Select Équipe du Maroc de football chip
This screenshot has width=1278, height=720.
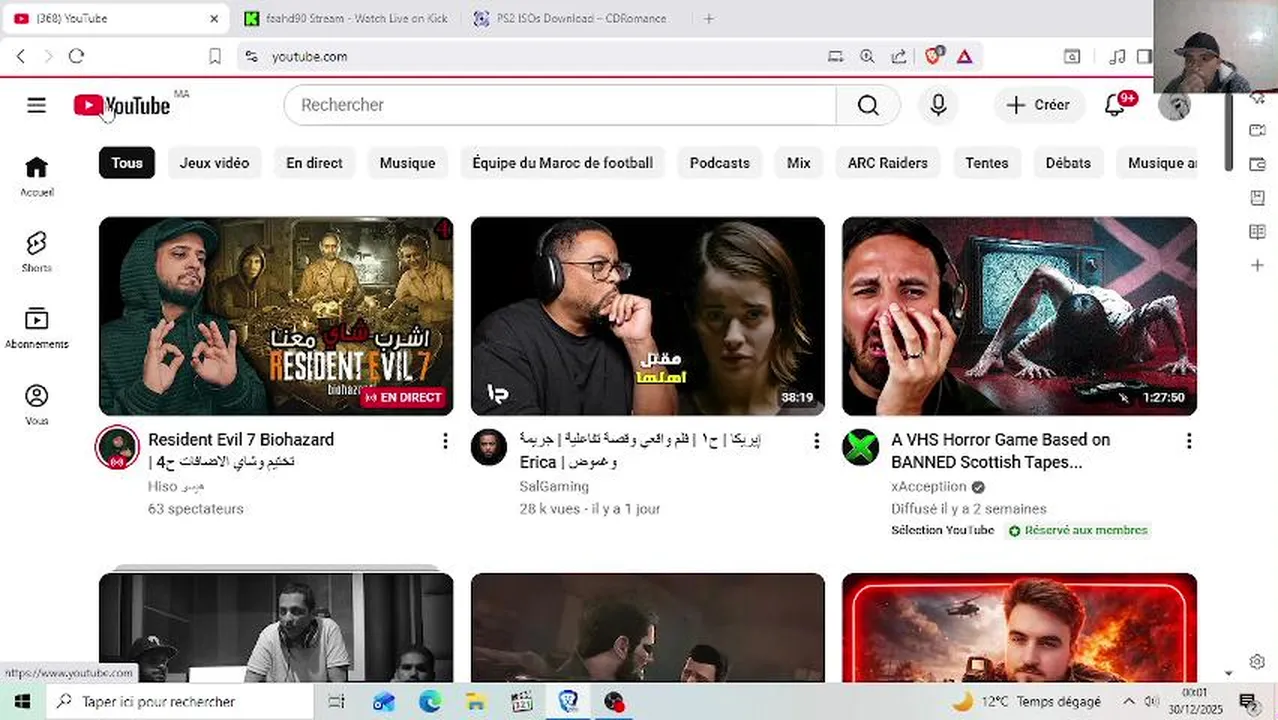562,163
